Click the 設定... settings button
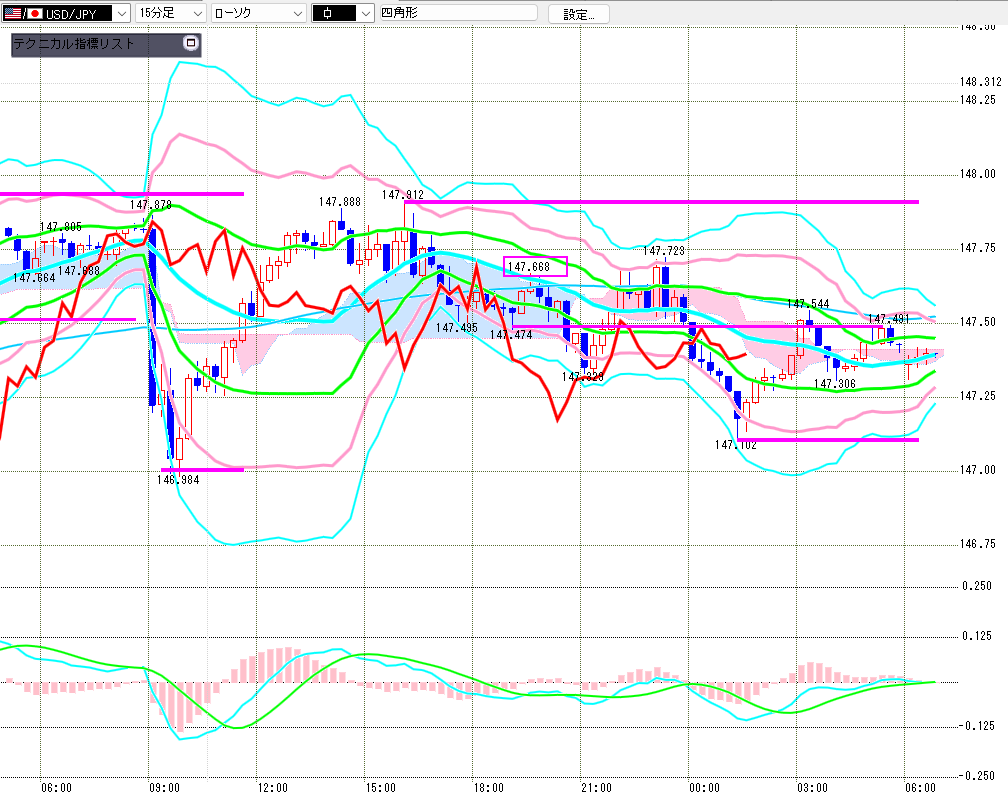The height and width of the screenshot is (798, 1008). point(579,14)
